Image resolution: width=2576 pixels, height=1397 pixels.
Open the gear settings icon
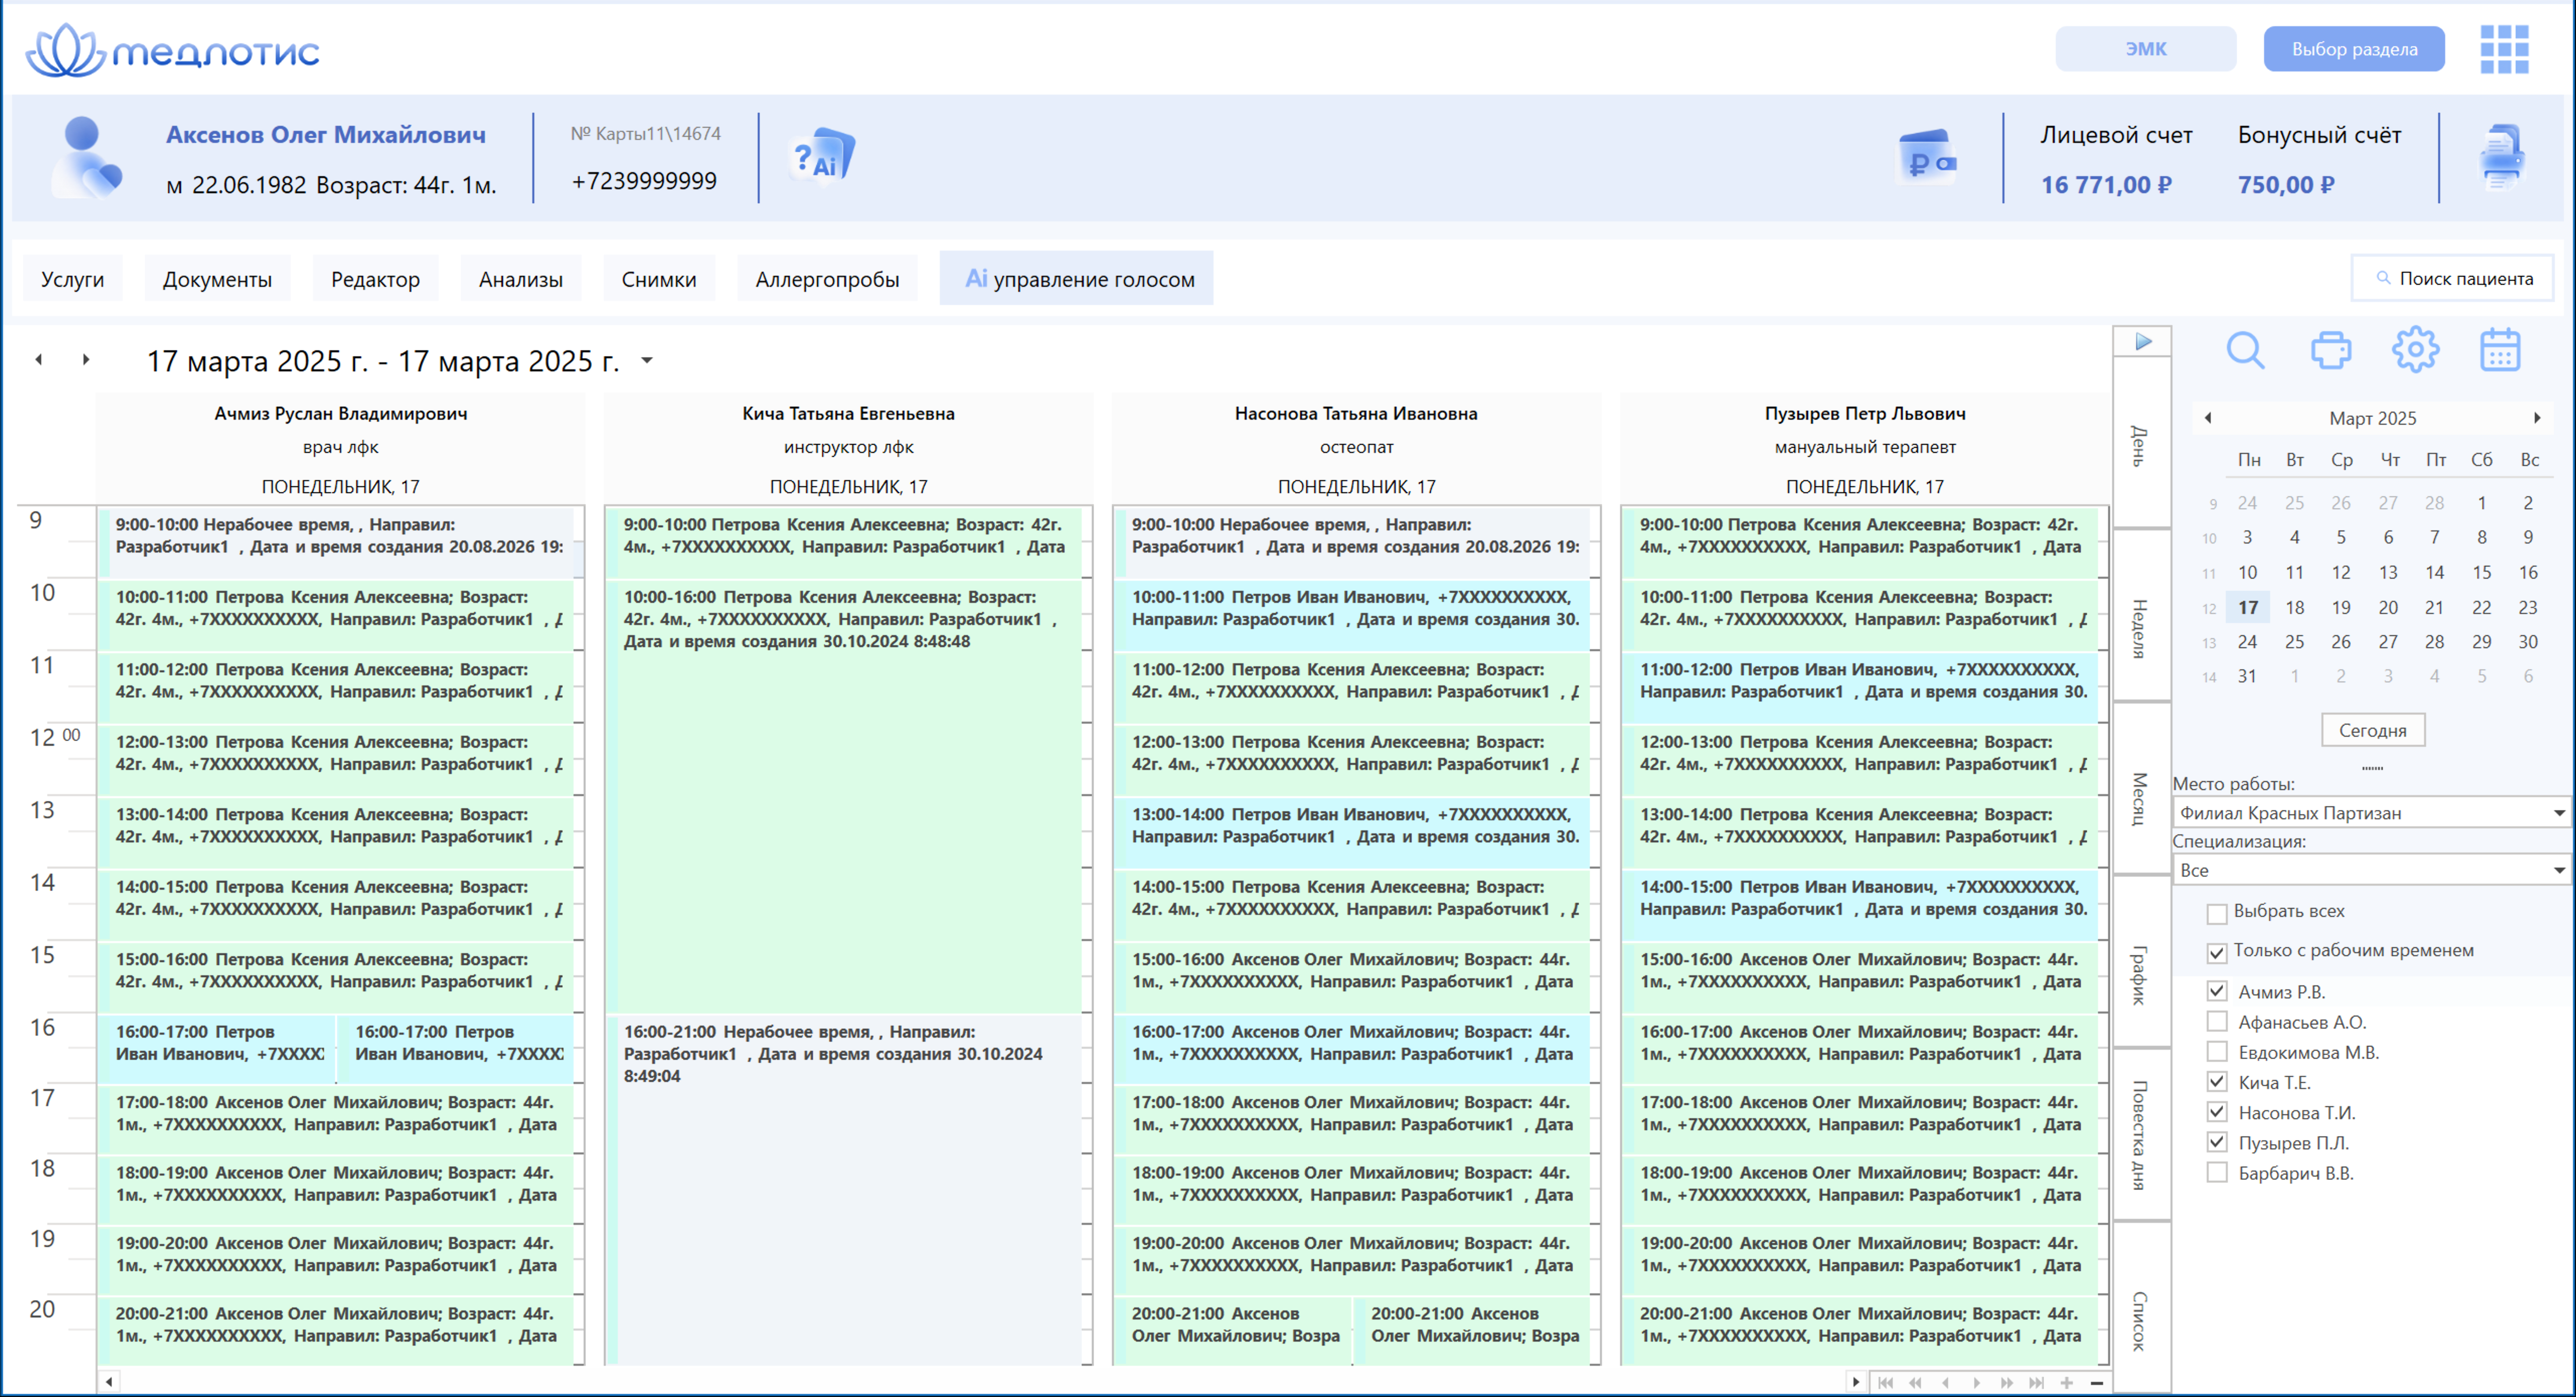2415,350
